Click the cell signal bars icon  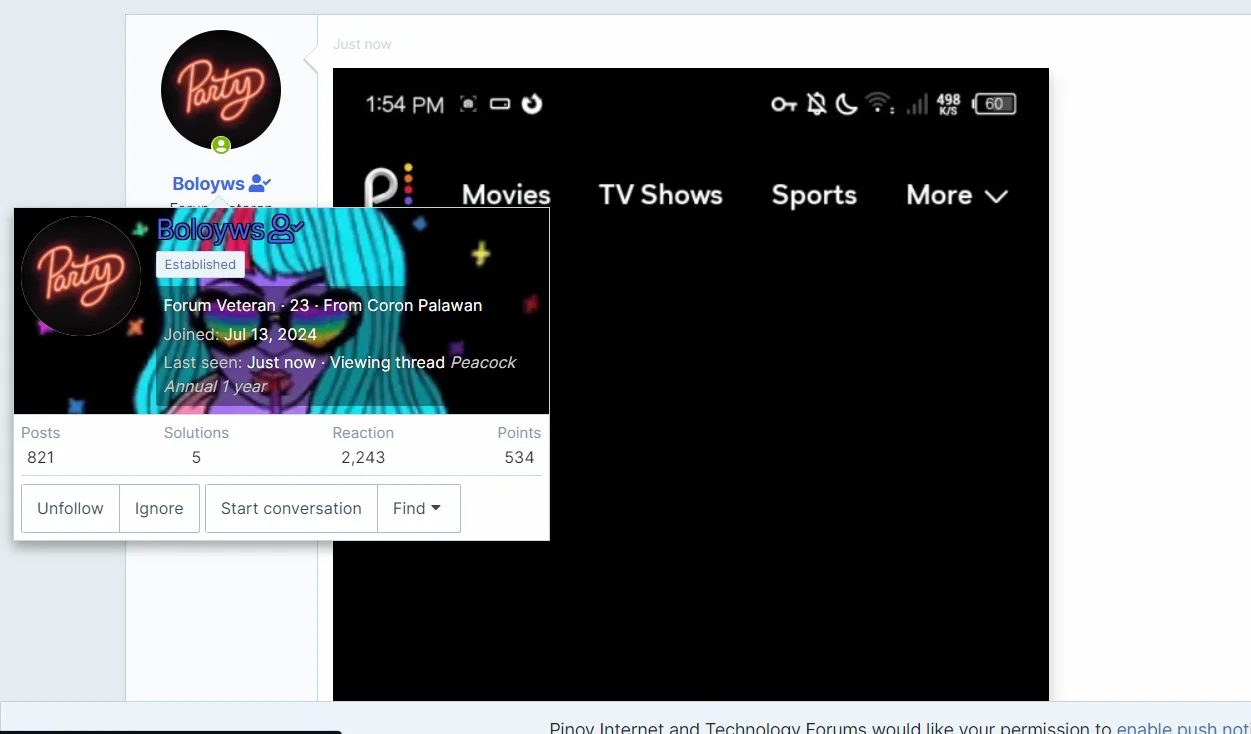pyautogui.click(x=916, y=104)
